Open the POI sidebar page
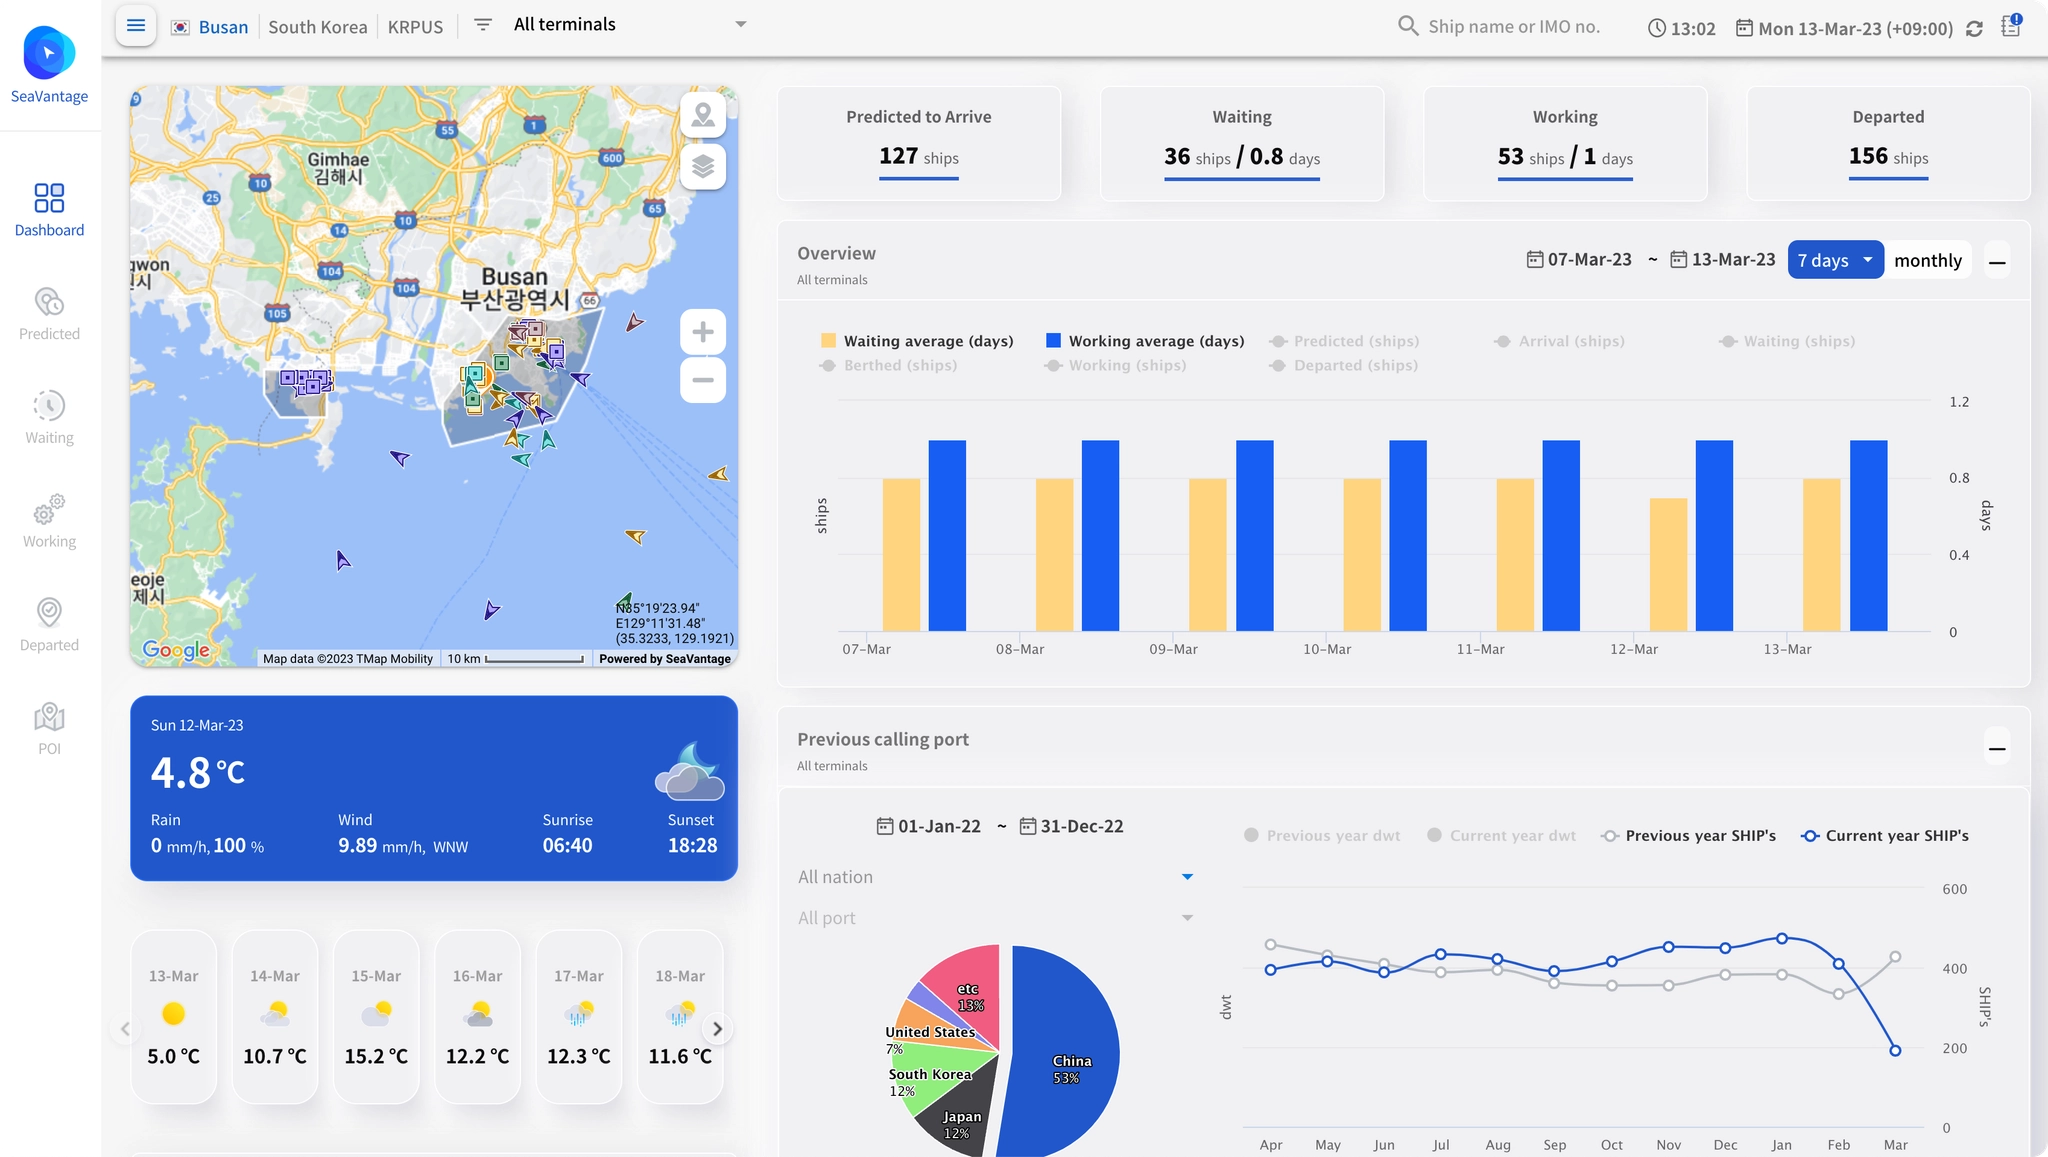Image resolution: width=2048 pixels, height=1157 pixels. click(49, 729)
